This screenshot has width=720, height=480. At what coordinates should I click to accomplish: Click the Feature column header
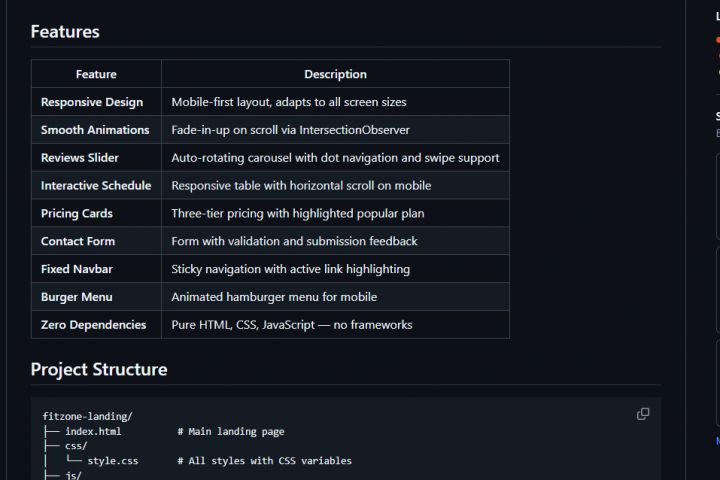[96, 74]
